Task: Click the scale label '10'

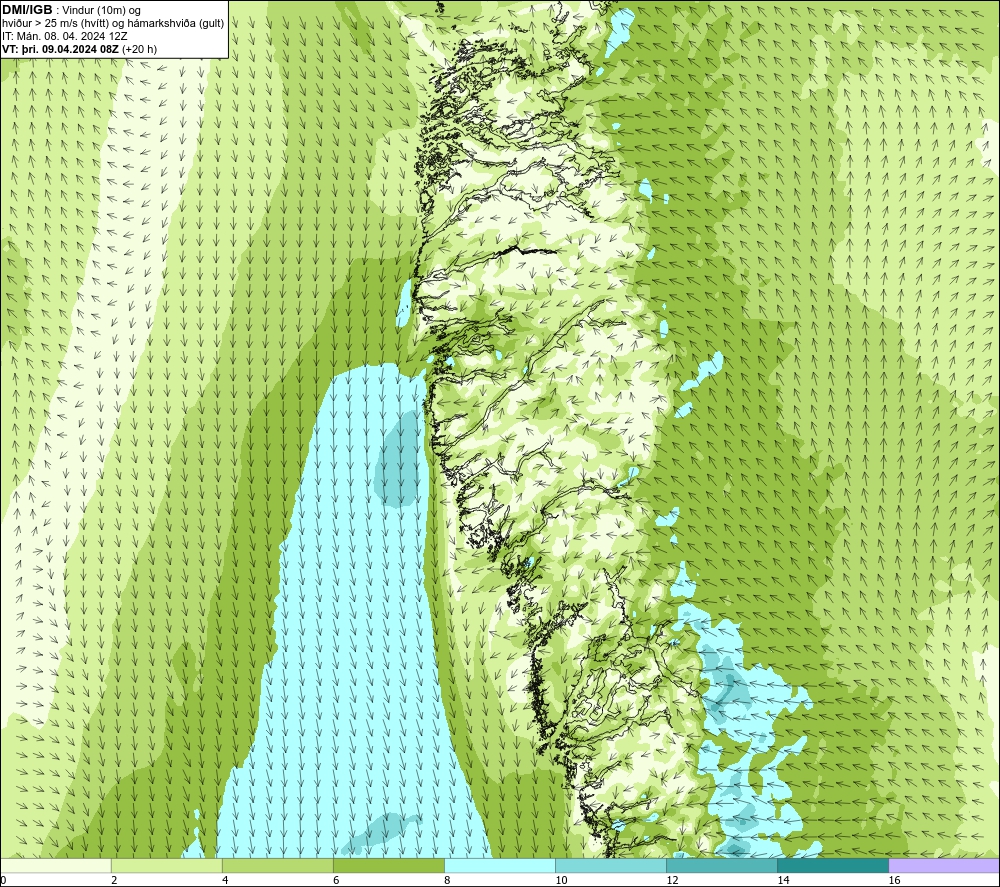Action: click(x=561, y=881)
